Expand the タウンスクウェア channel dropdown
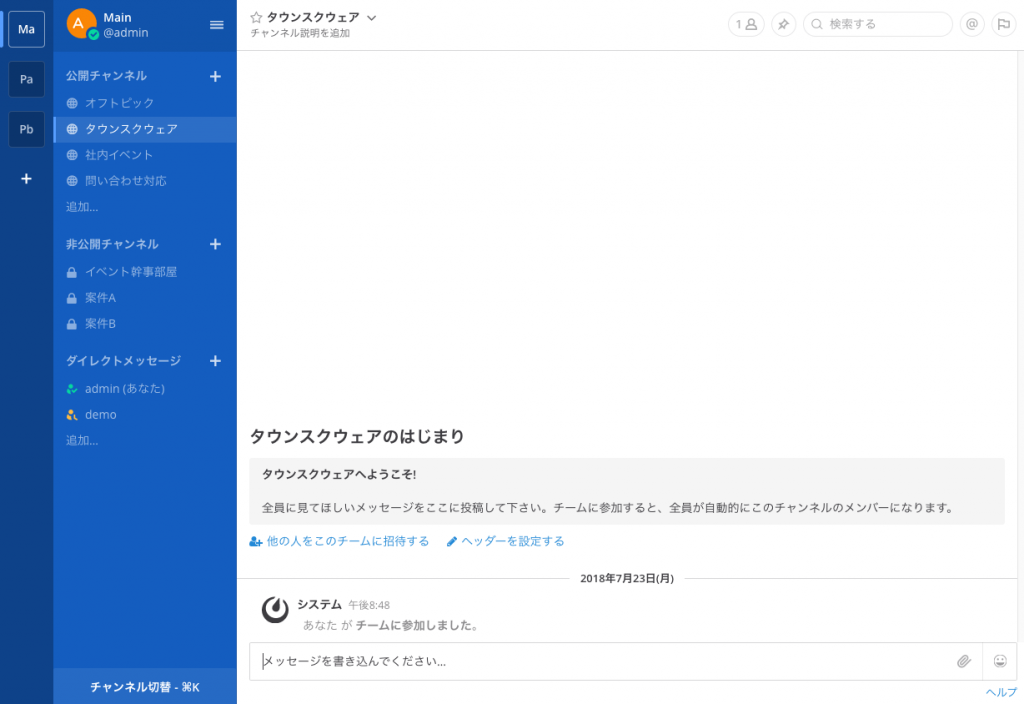The image size is (1024, 704). [x=372, y=18]
